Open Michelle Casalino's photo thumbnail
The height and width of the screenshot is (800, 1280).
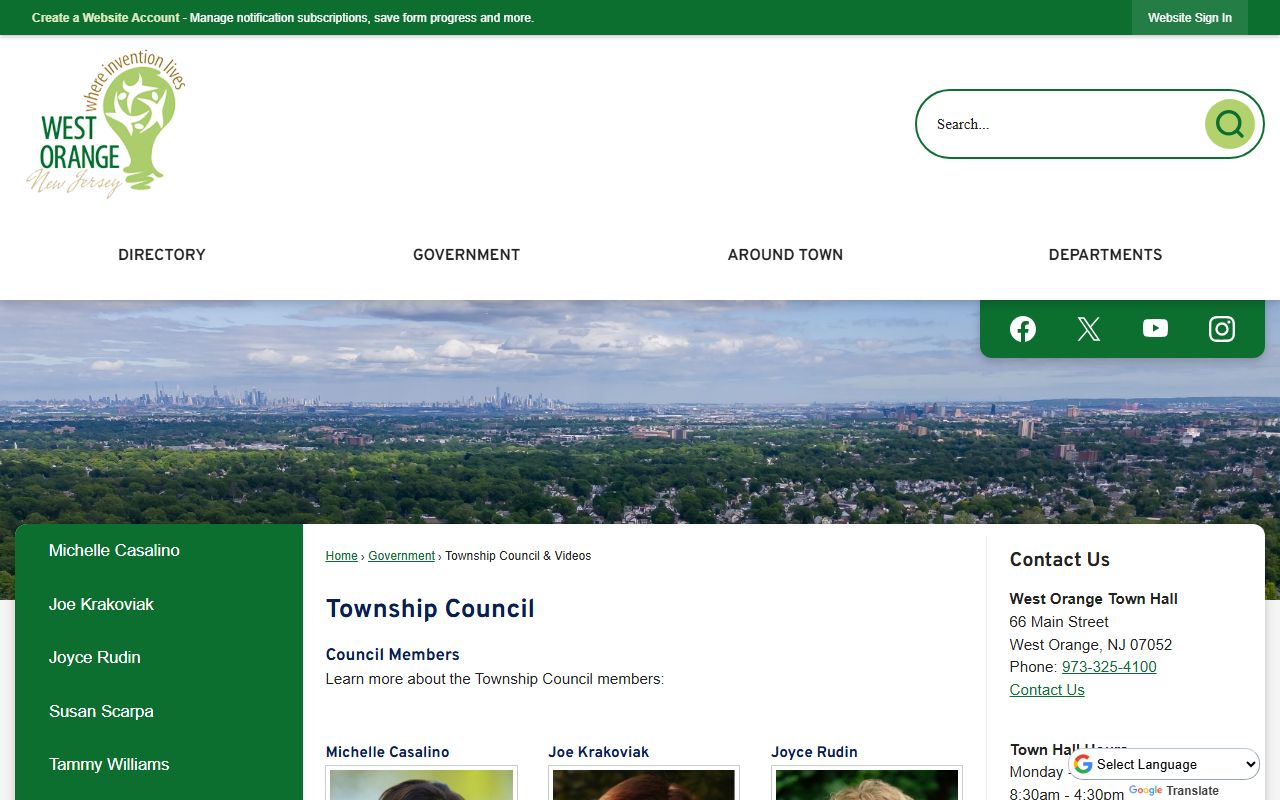(421, 784)
